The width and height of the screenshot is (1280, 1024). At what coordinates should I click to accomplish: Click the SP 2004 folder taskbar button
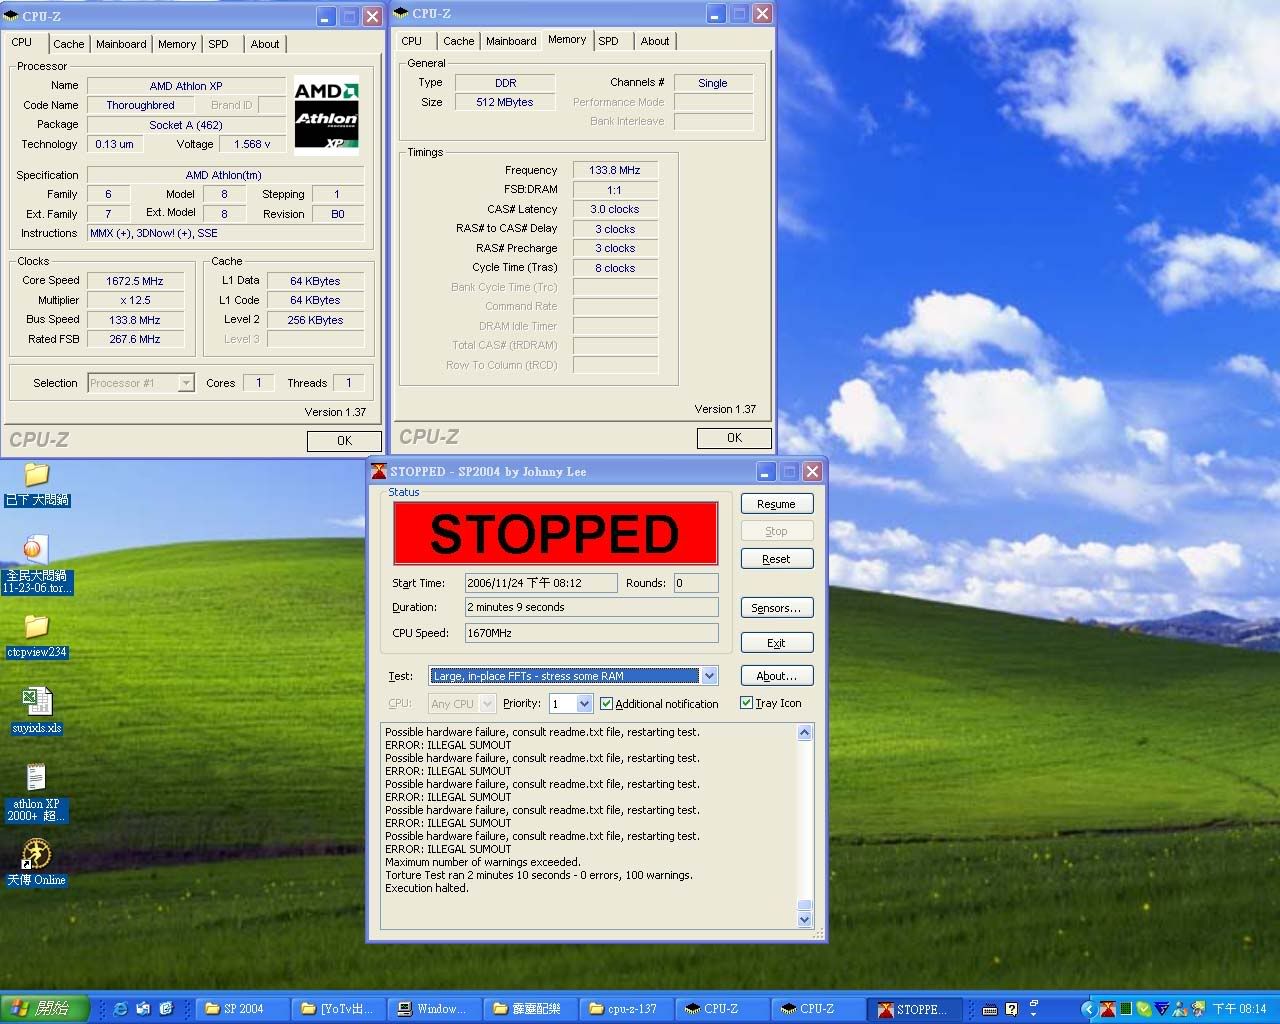point(243,1009)
